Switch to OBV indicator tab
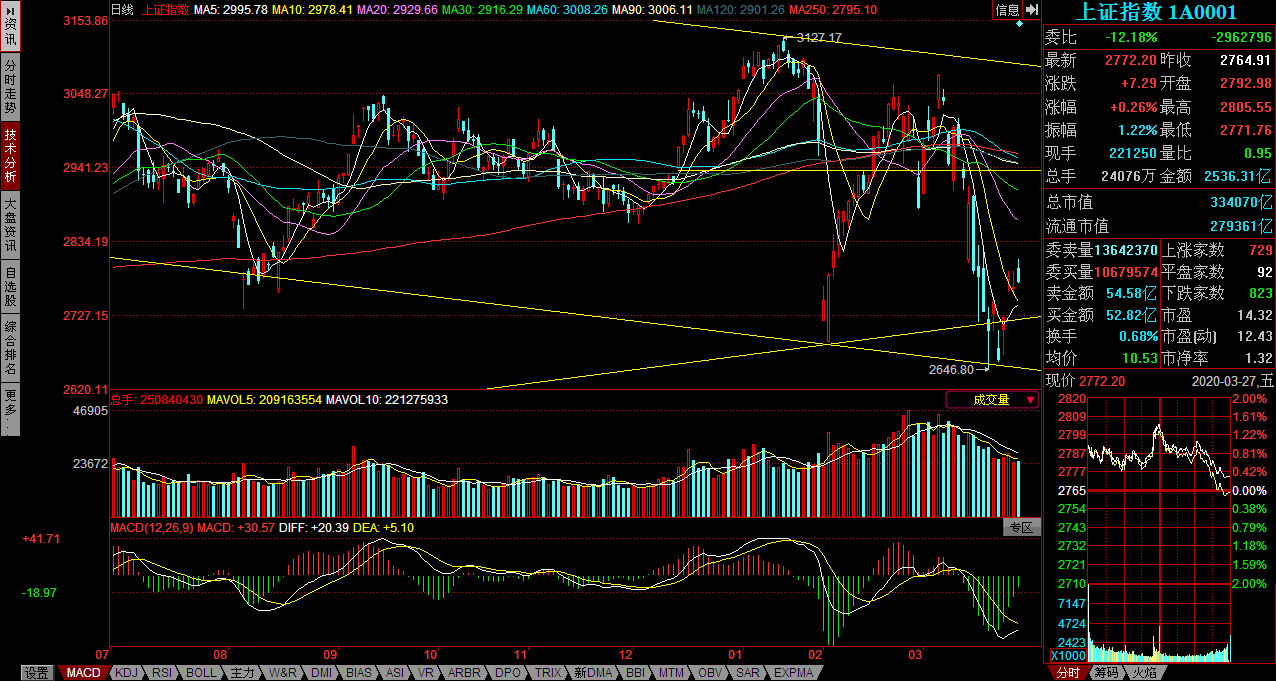Viewport: 1276px width, 681px height. point(711,673)
